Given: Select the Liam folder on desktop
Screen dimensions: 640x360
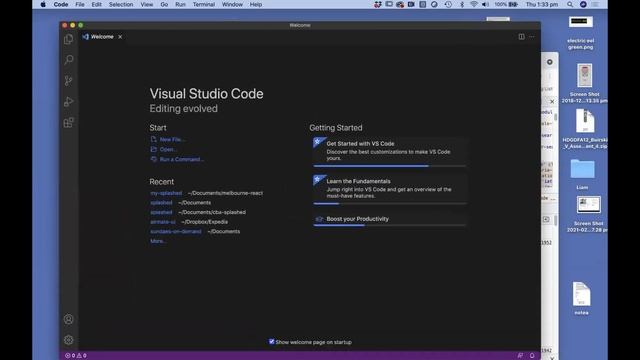Looking at the screenshot, I should click(582, 174).
